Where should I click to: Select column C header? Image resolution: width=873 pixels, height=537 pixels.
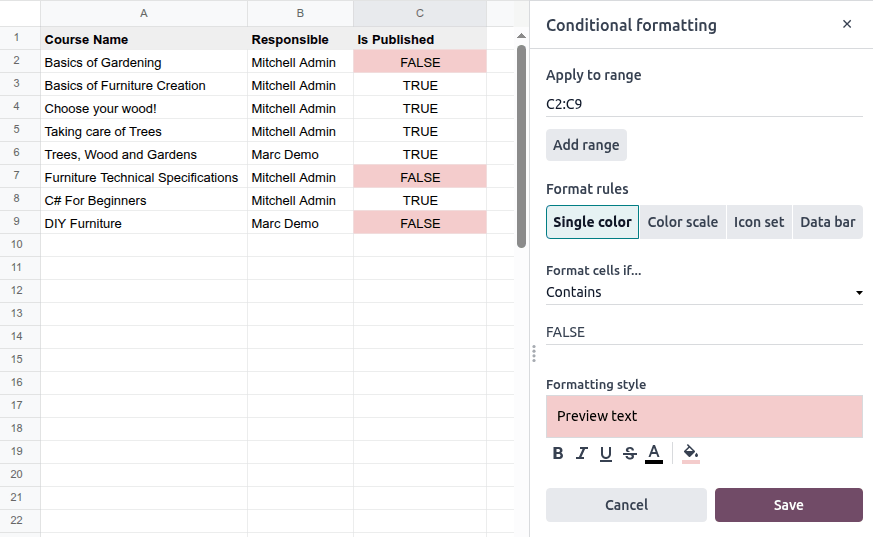[x=420, y=13]
